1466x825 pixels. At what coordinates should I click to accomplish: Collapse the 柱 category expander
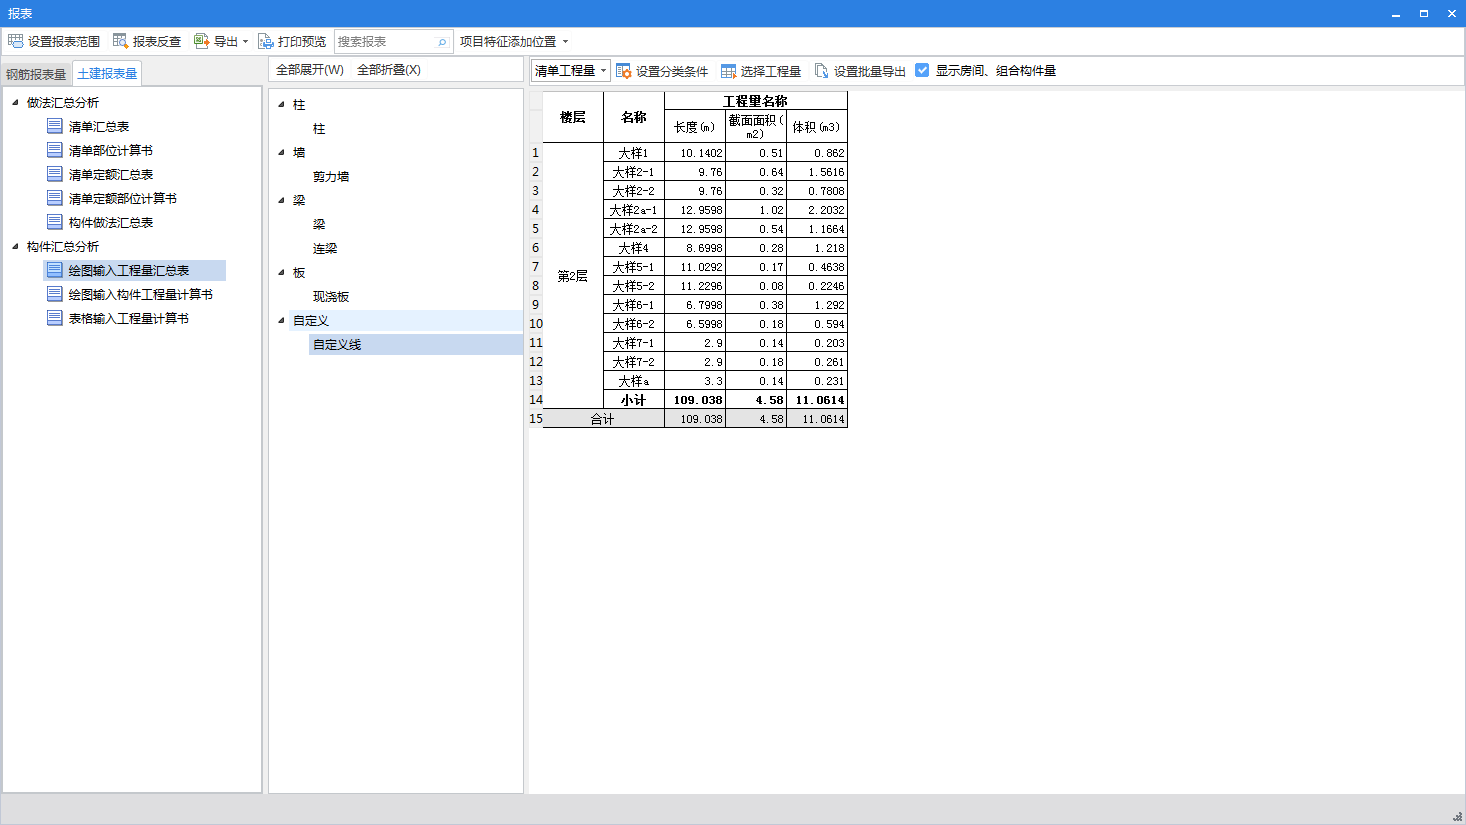point(281,104)
